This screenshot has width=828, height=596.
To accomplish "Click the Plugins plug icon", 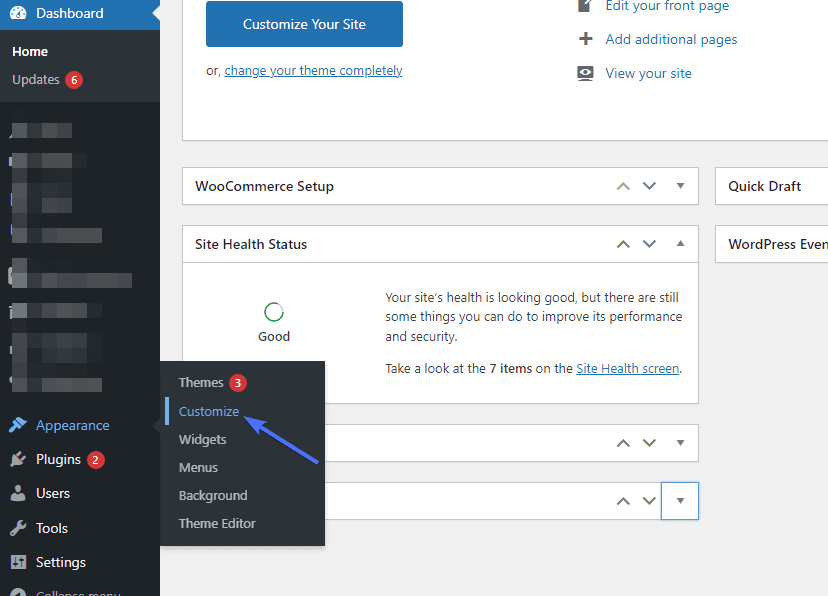I will [18, 459].
